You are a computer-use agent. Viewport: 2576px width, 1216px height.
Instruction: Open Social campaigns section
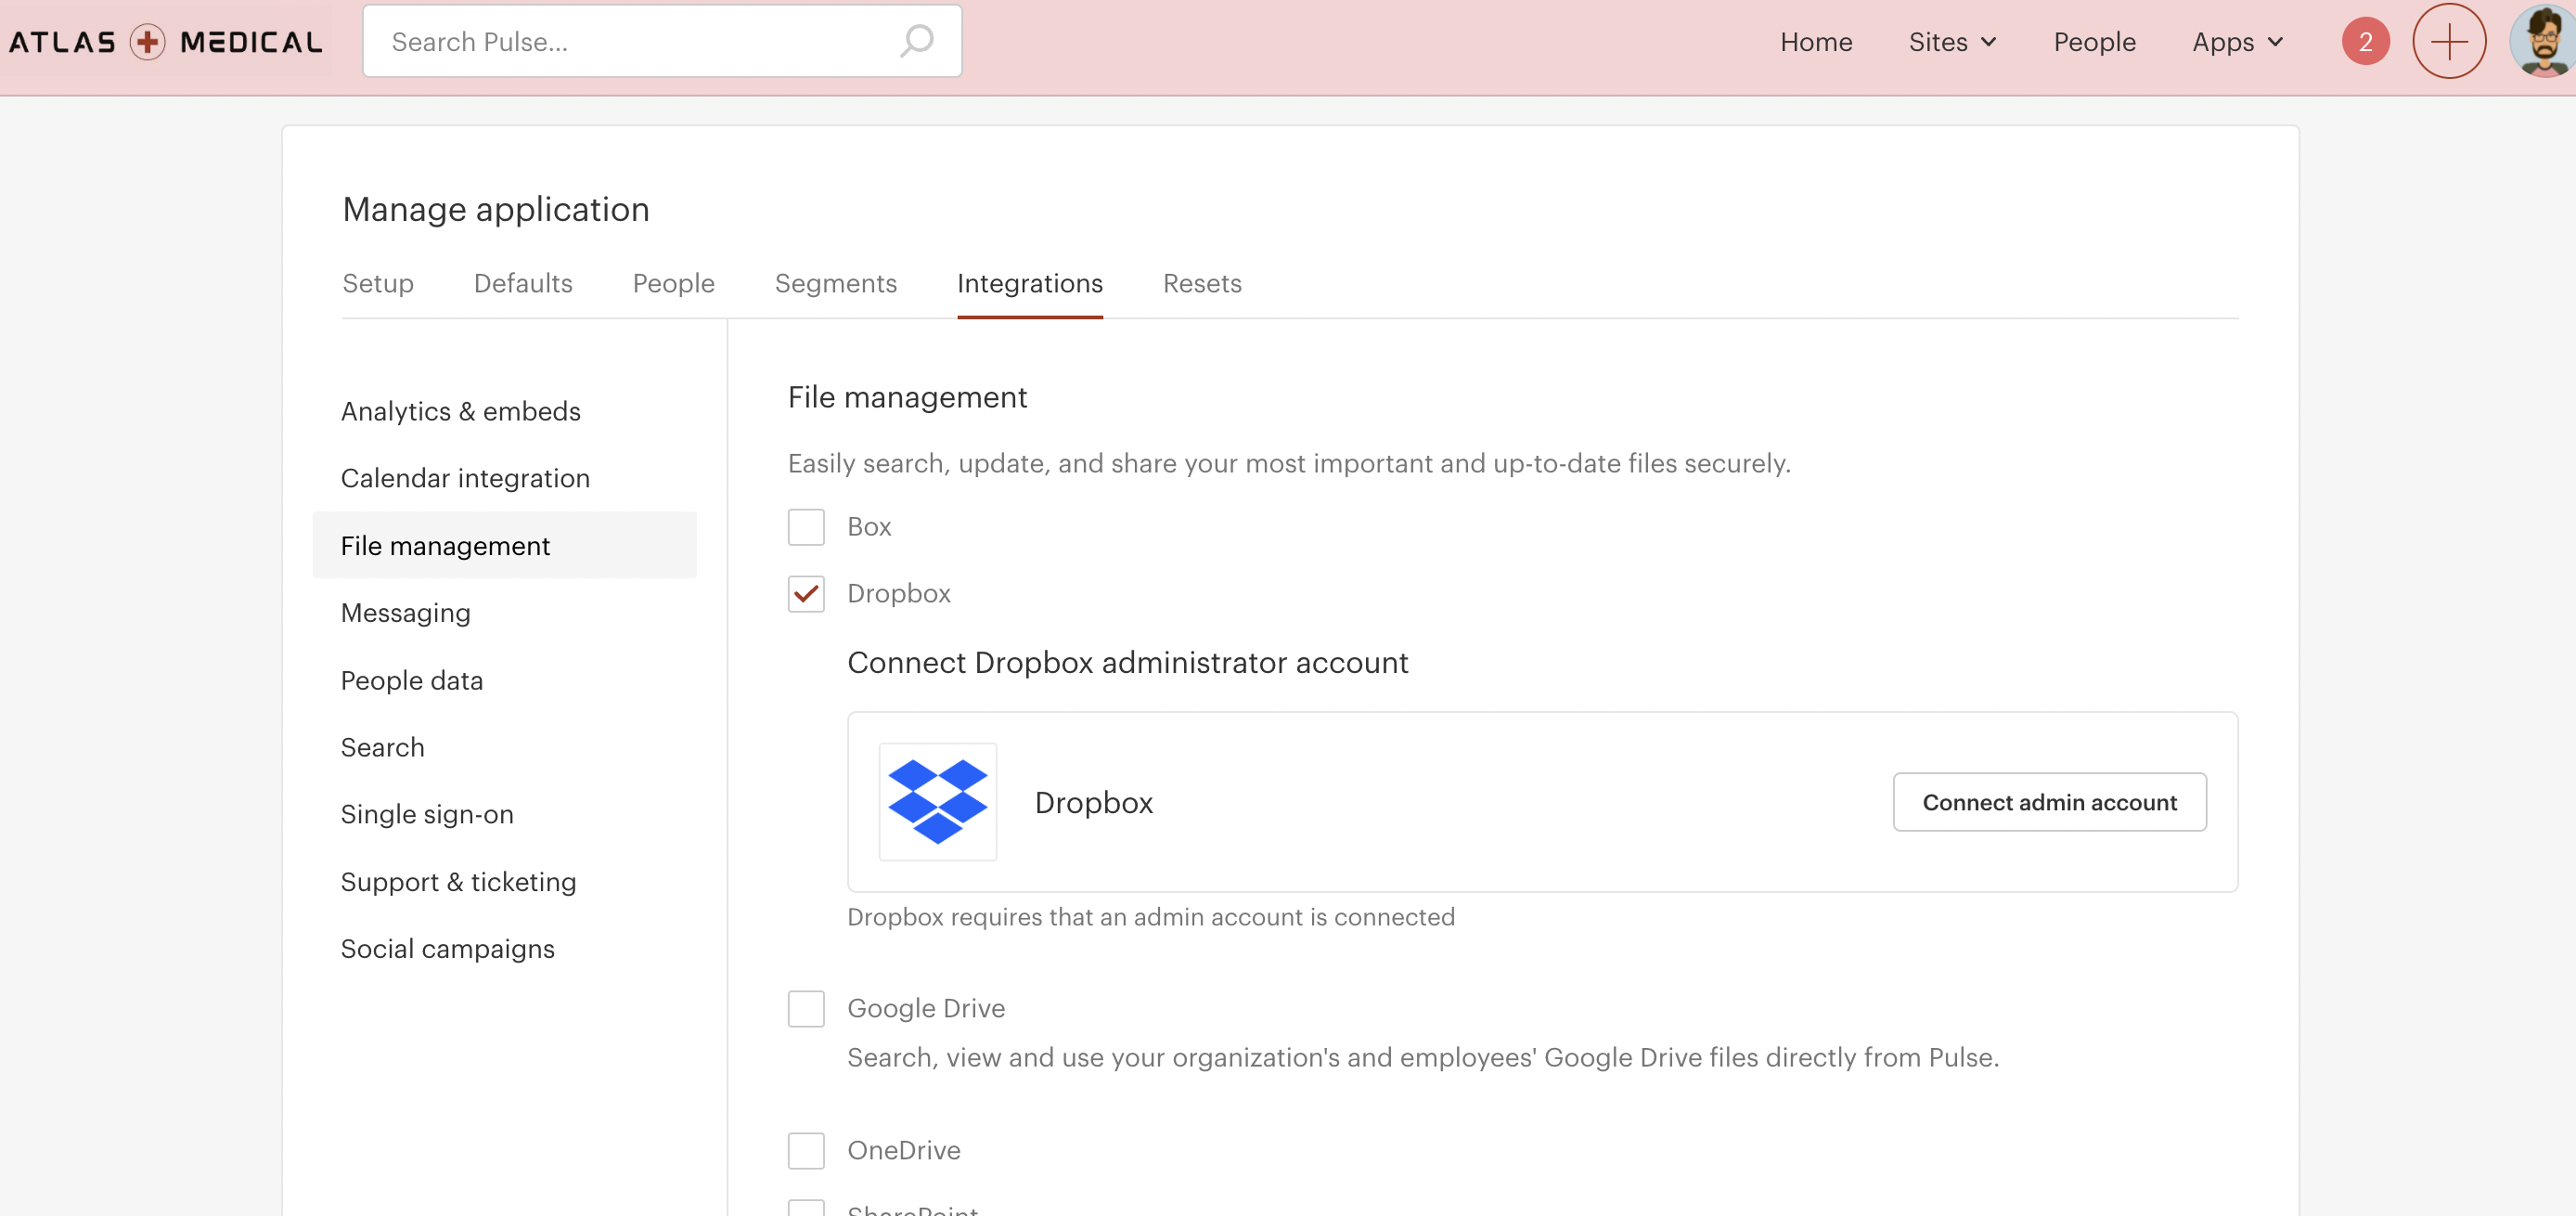448,949
